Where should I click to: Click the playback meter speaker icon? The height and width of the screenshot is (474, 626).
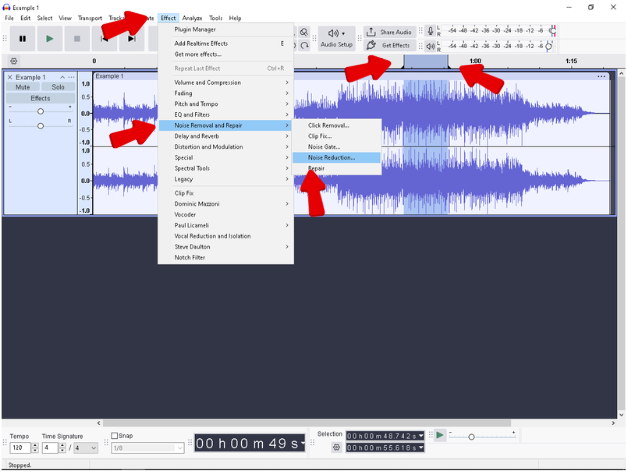431,46
